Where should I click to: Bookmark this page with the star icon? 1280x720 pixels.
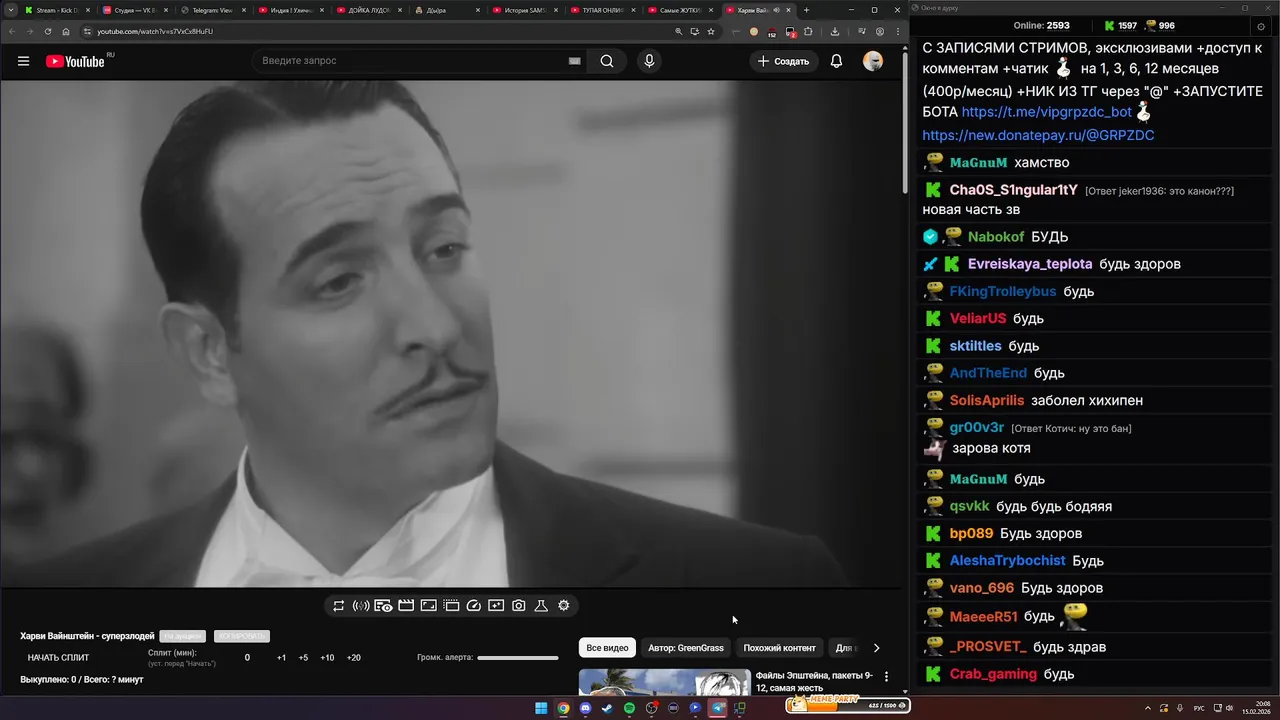711,31
